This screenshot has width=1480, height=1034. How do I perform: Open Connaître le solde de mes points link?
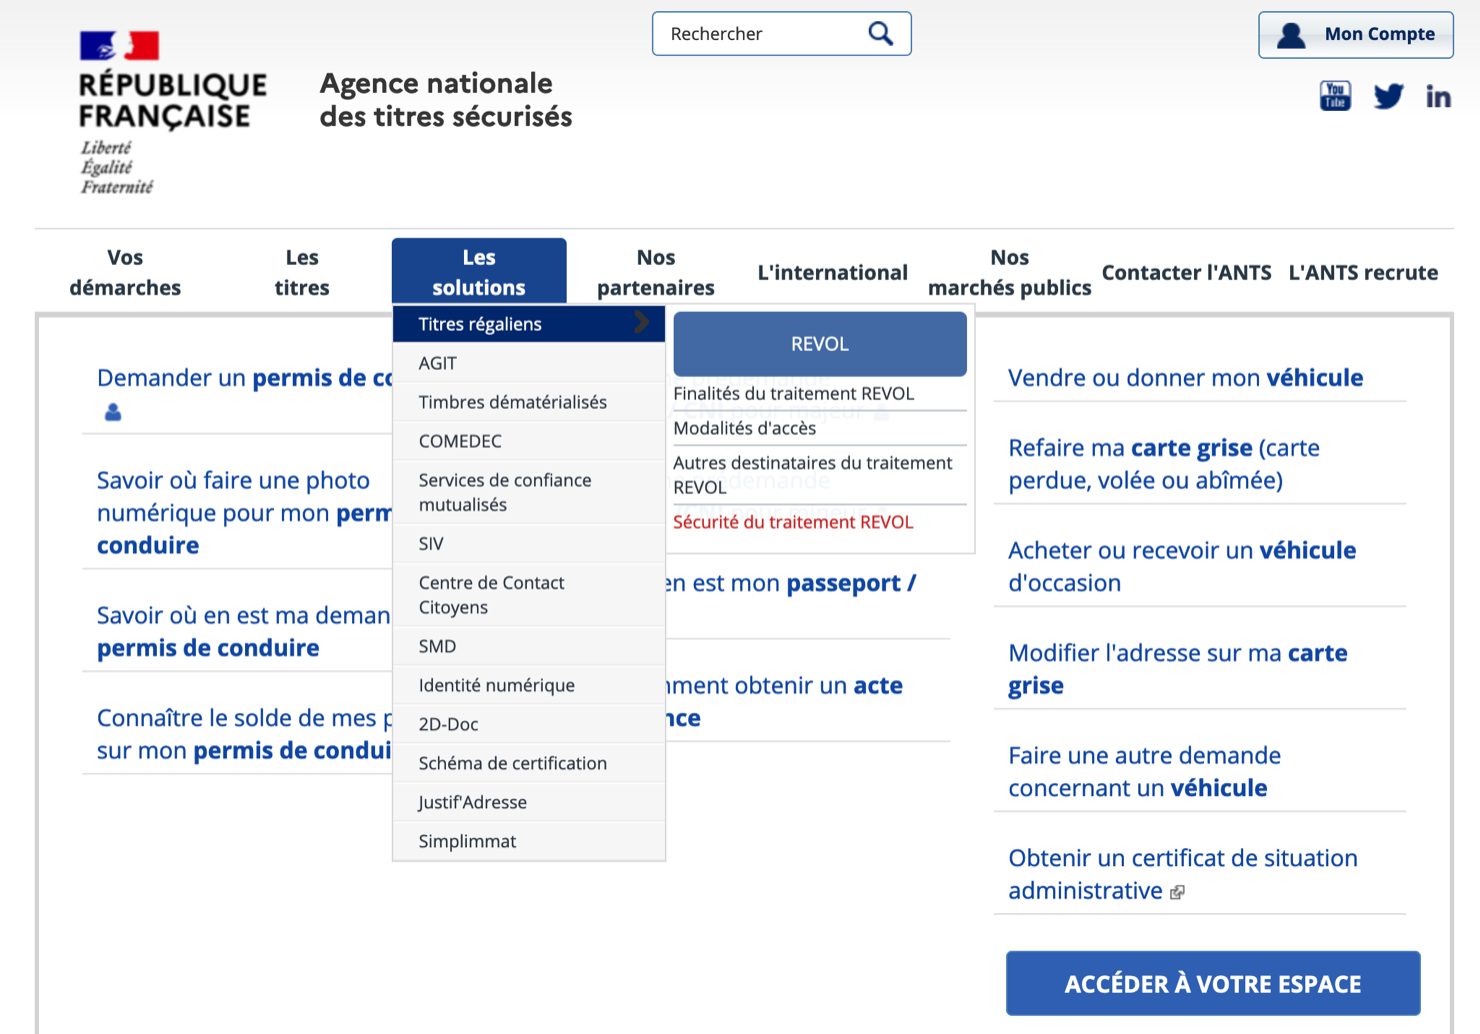[245, 734]
